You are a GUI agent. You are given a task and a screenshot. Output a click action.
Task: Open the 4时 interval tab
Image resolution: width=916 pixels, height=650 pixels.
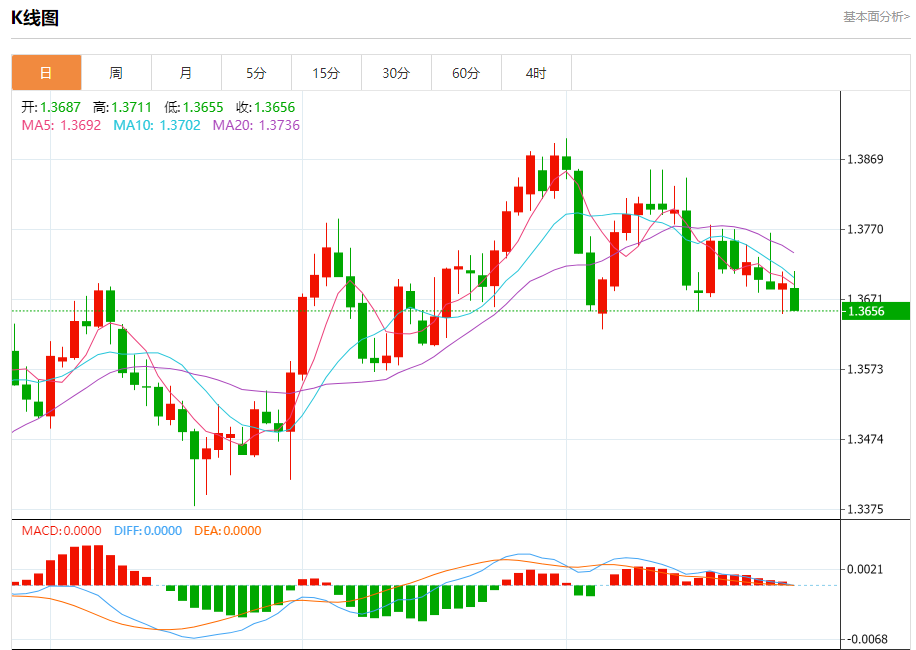[537, 73]
